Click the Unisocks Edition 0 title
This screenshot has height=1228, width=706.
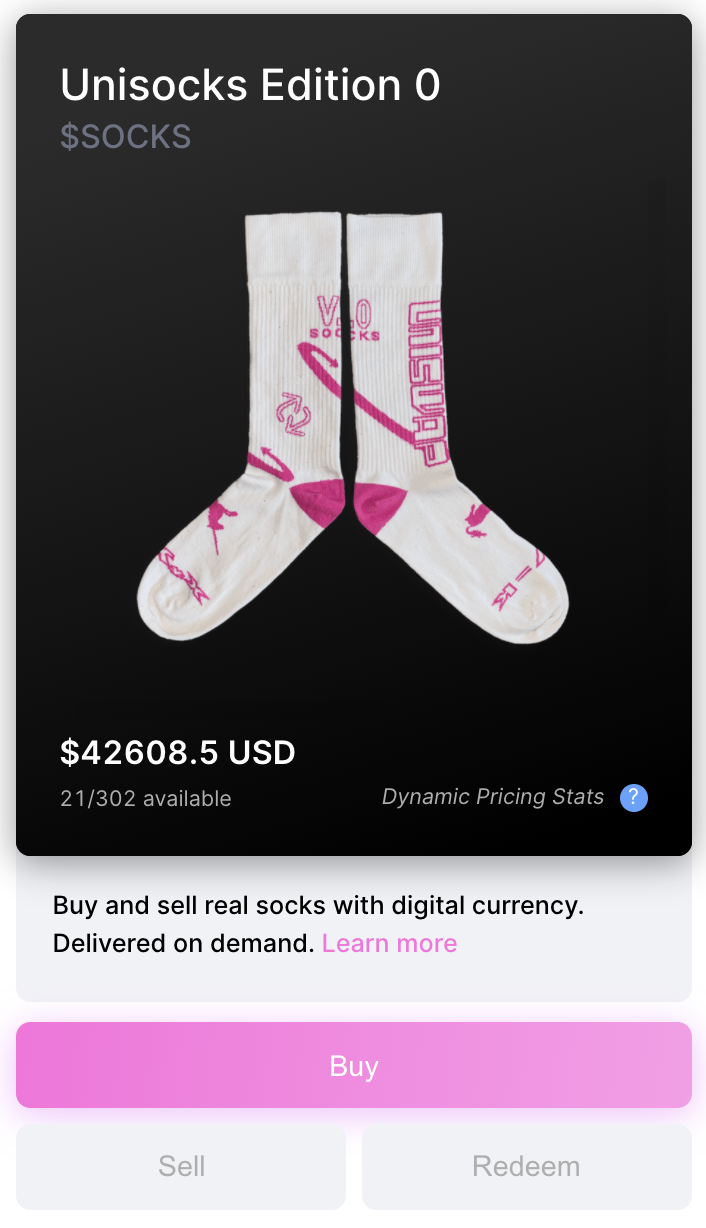tap(251, 85)
